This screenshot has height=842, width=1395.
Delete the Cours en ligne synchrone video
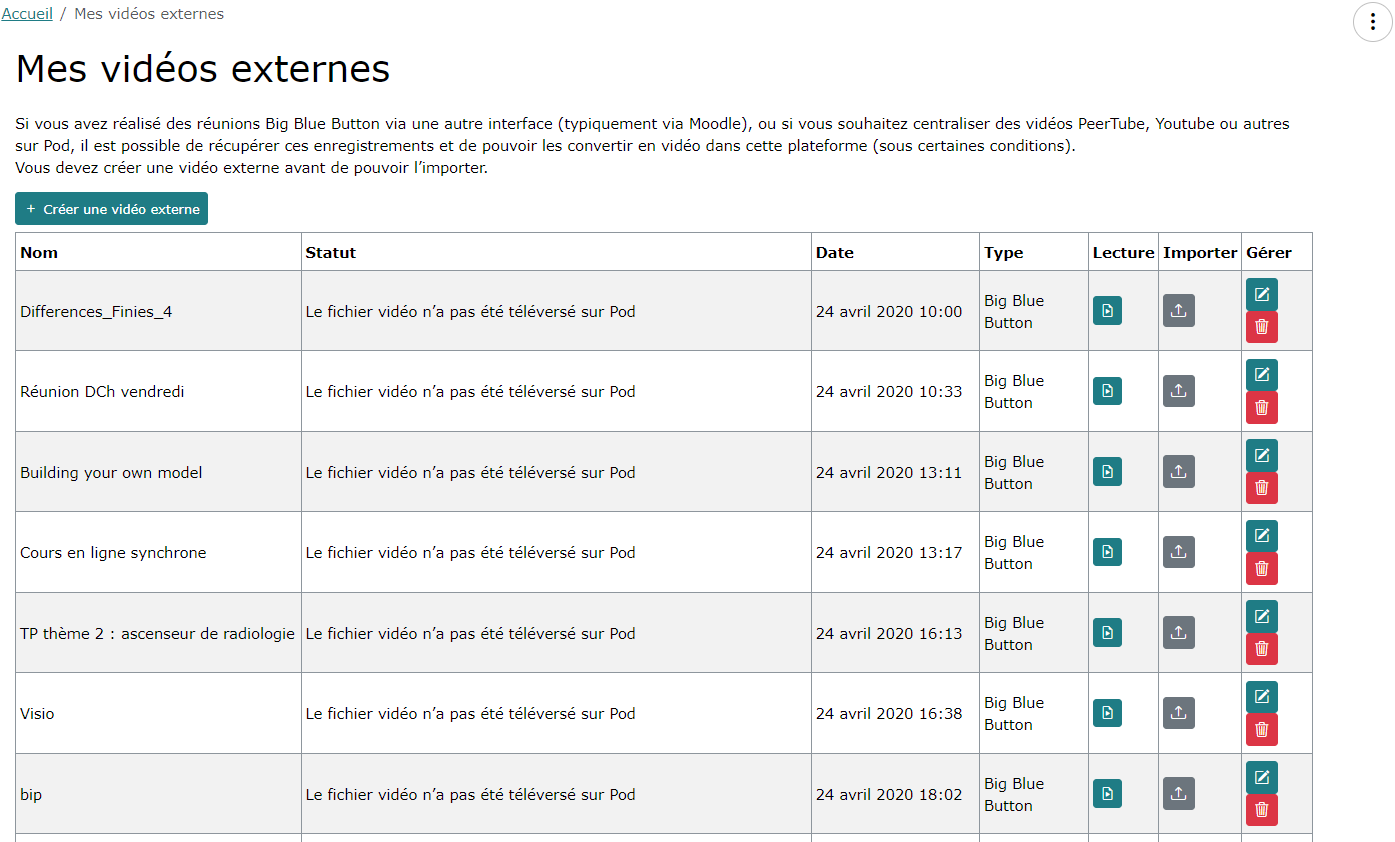coord(1261,568)
